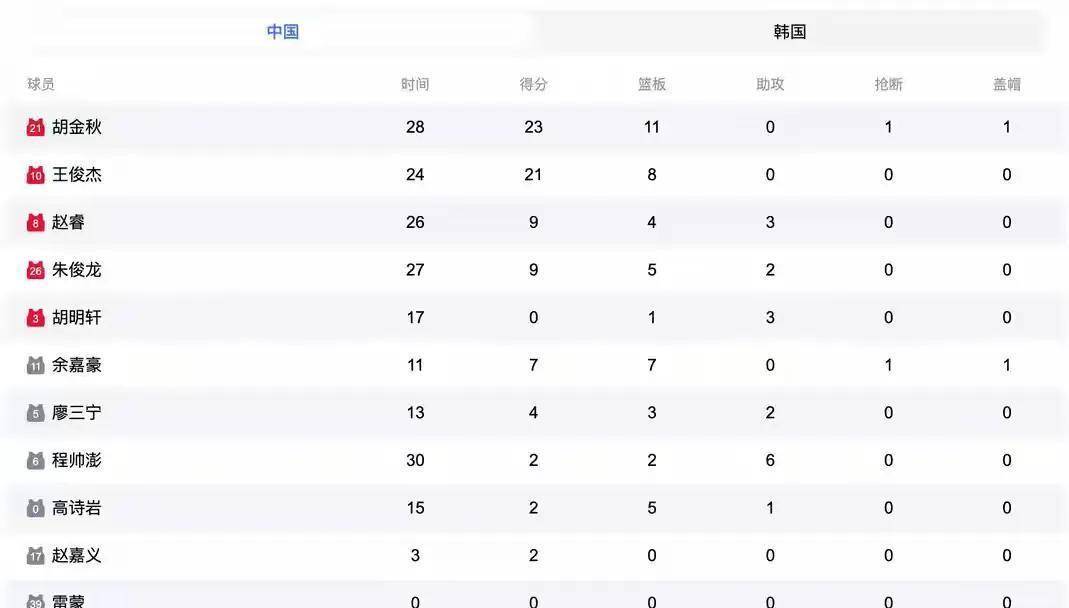Click jersey number 6 icon beside 程帅澎
Image resolution: width=1069 pixels, height=608 pixels.
click(33, 460)
